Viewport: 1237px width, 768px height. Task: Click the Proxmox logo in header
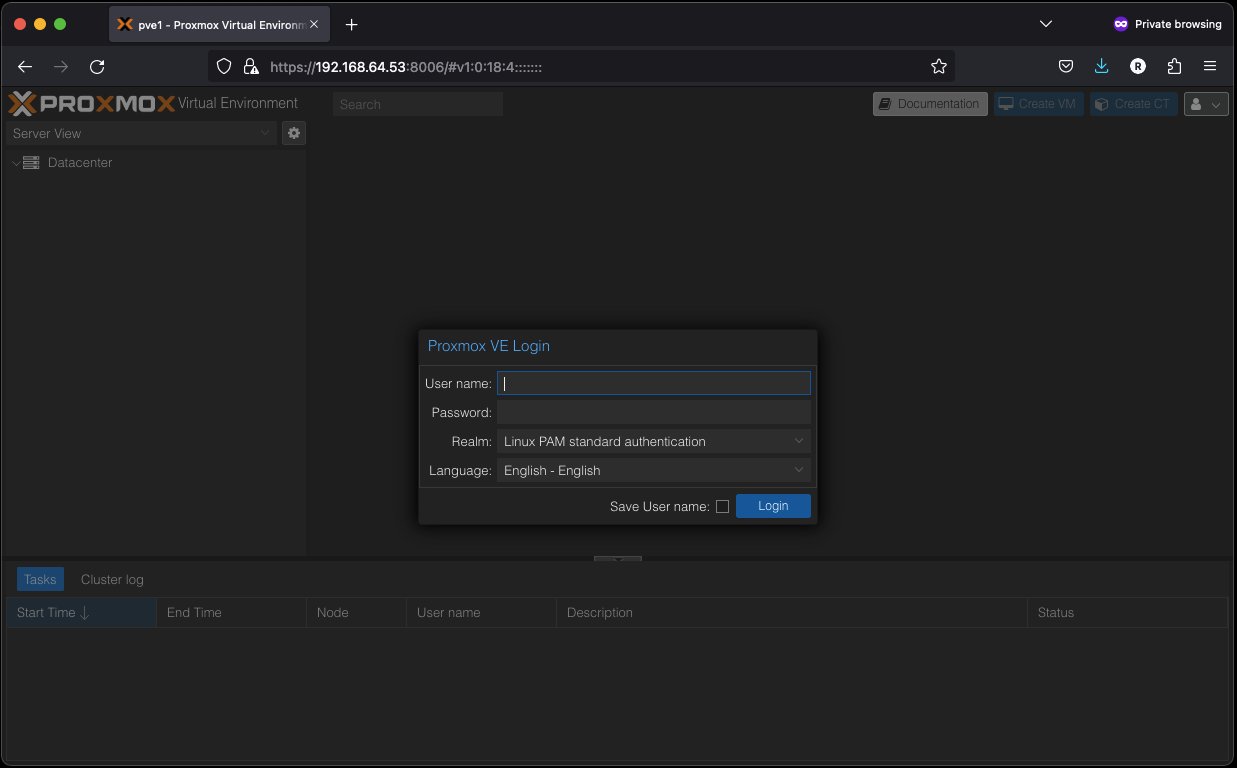pos(92,103)
